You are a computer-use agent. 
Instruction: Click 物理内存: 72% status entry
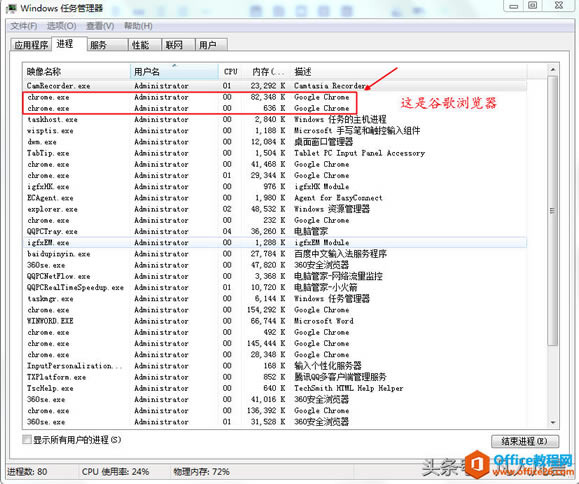click(x=202, y=472)
